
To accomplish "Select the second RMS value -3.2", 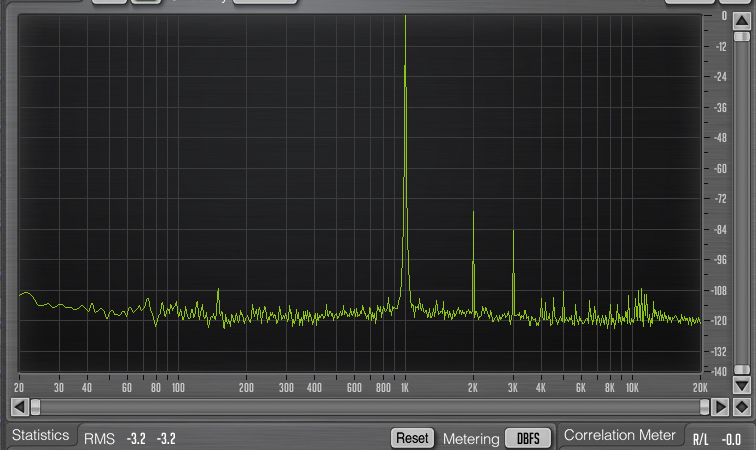I will point(166,439).
